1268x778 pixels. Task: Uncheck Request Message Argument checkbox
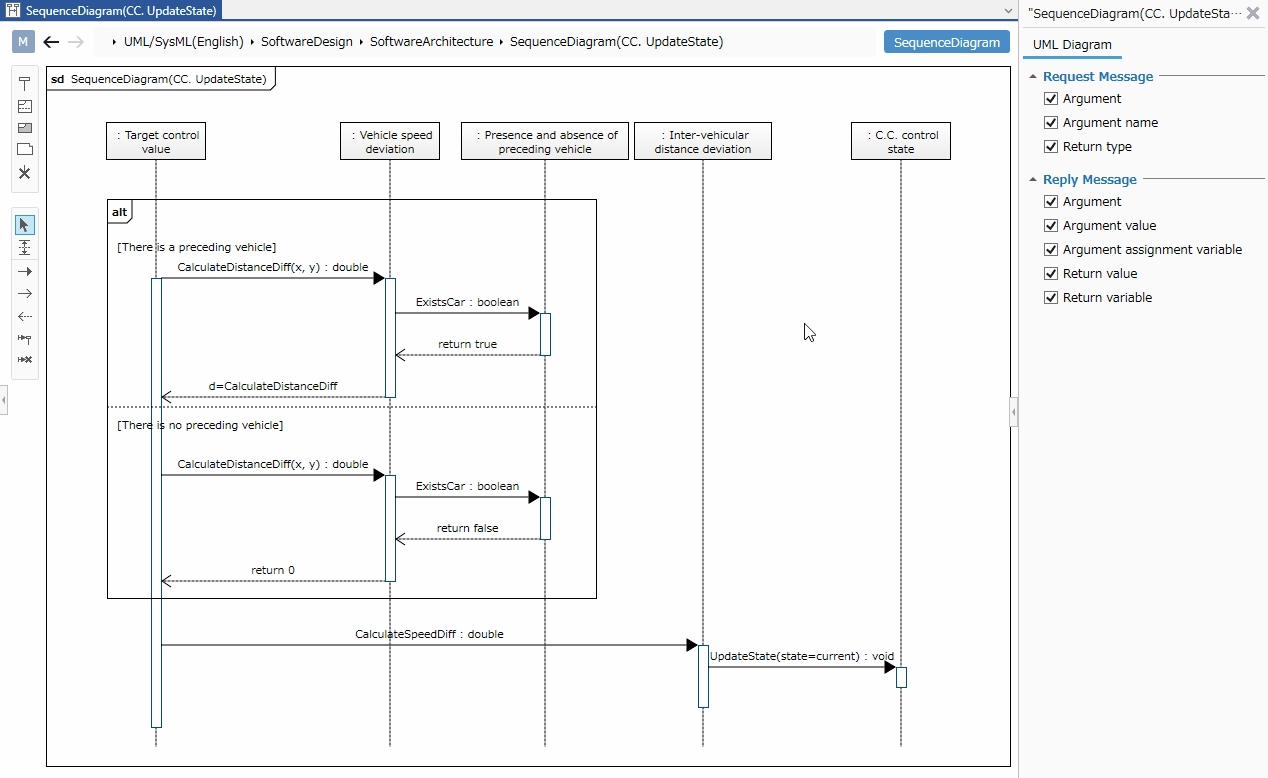(x=1050, y=98)
